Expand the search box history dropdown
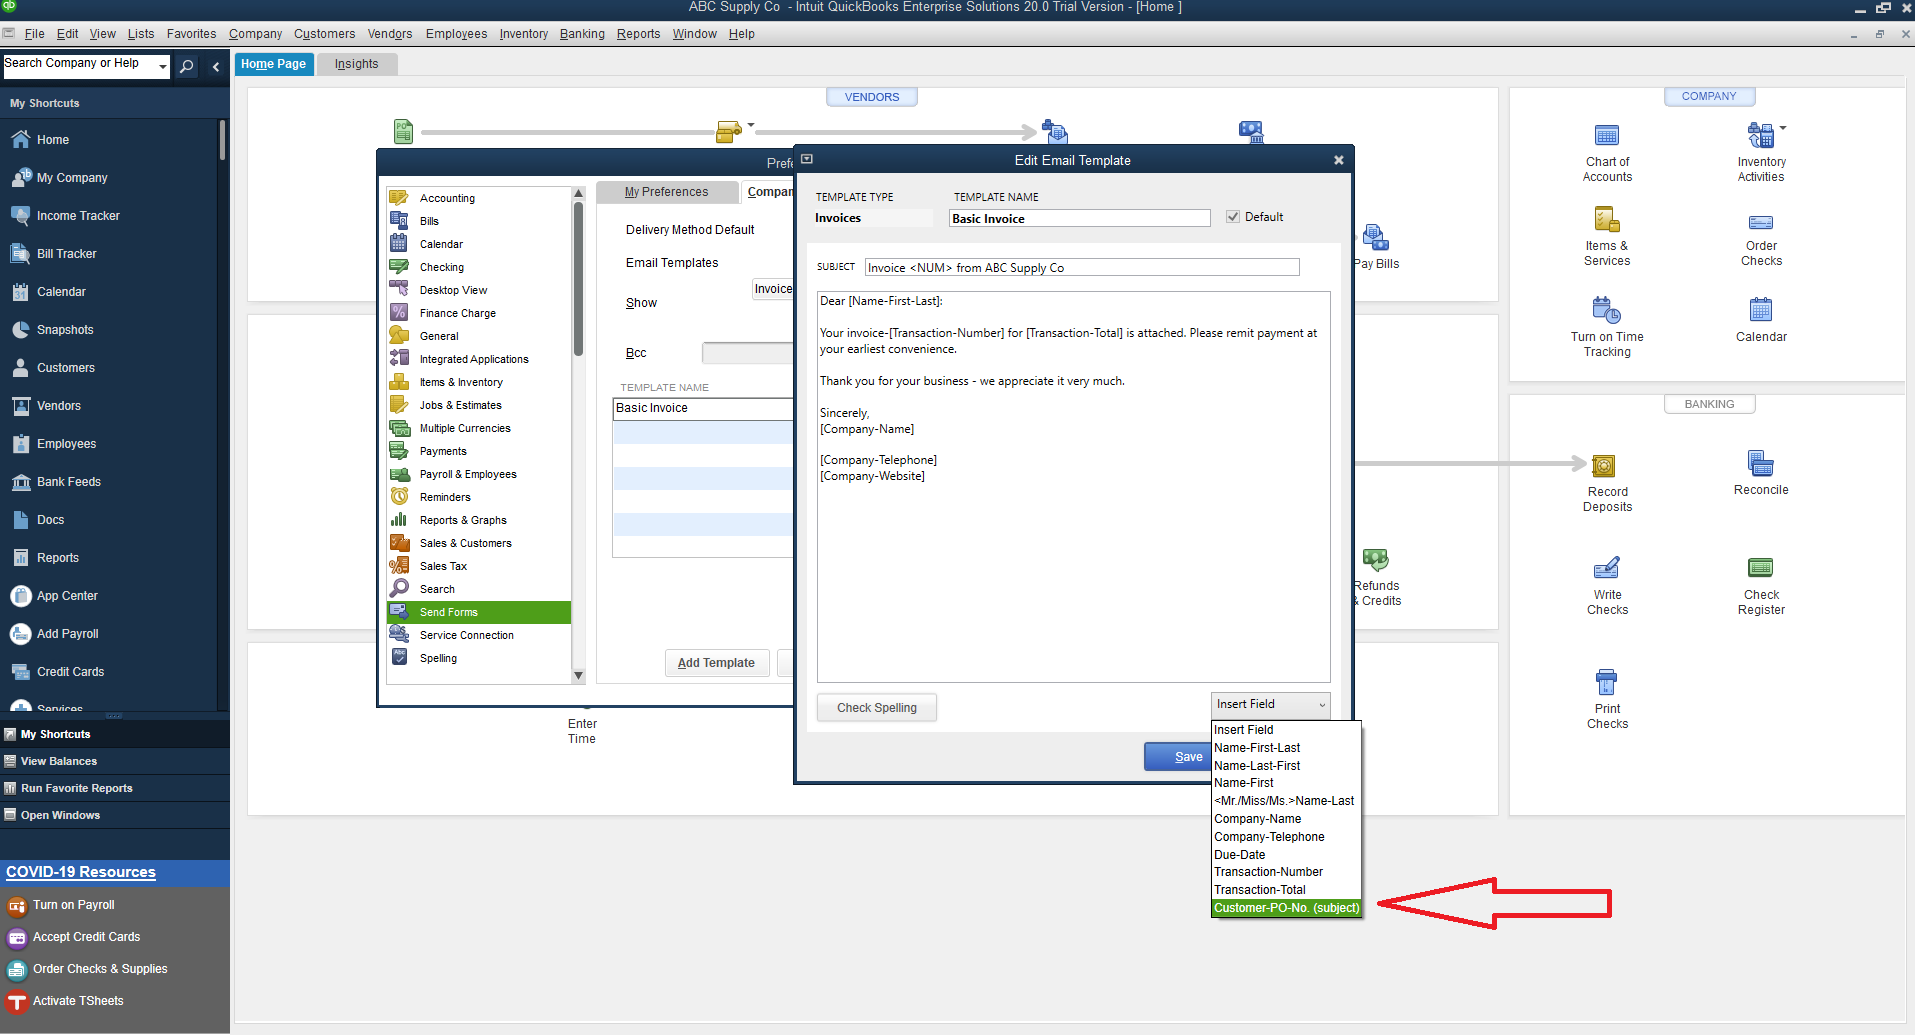The width and height of the screenshot is (1915, 1035). tap(161, 66)
